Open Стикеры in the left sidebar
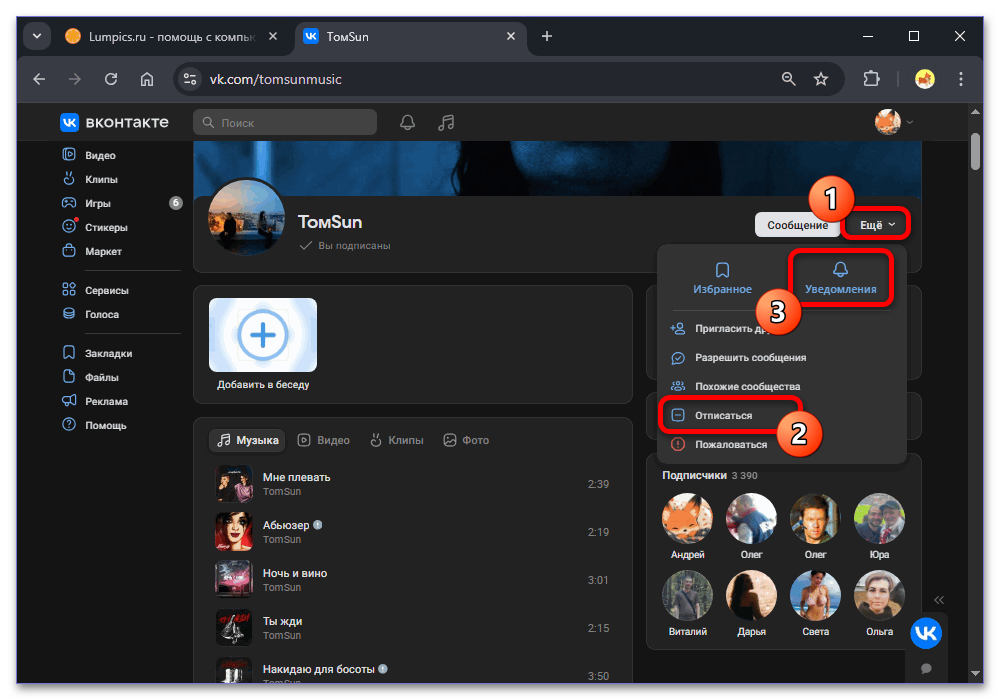 tap(95, 227)
